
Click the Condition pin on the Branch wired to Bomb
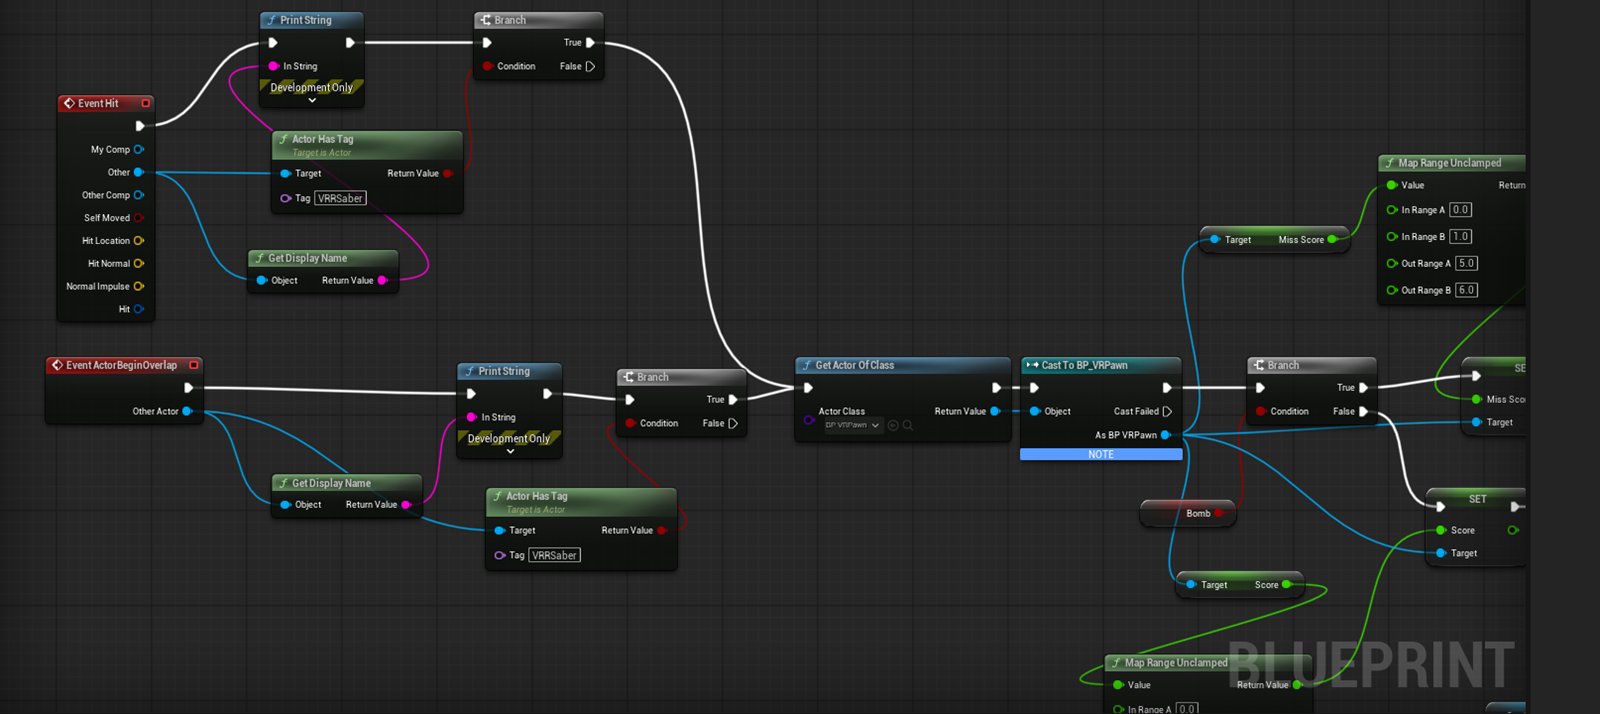click(1259, 411)
